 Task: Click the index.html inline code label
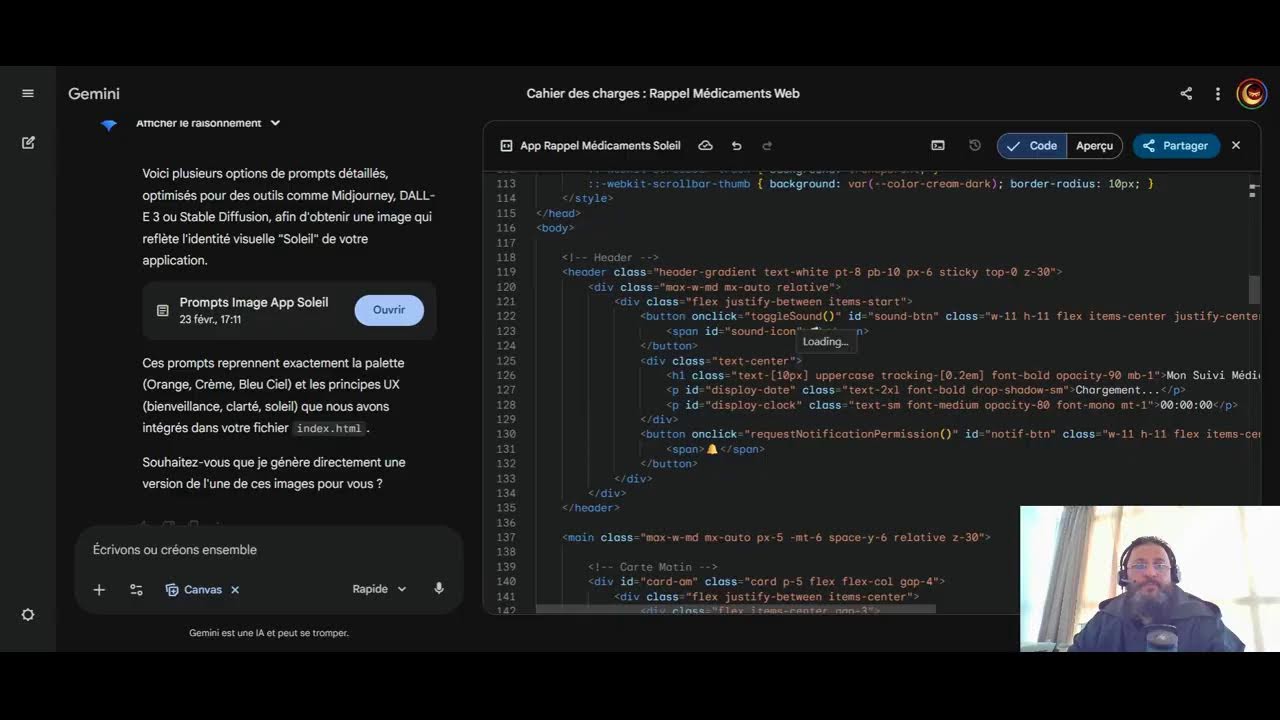329,428
